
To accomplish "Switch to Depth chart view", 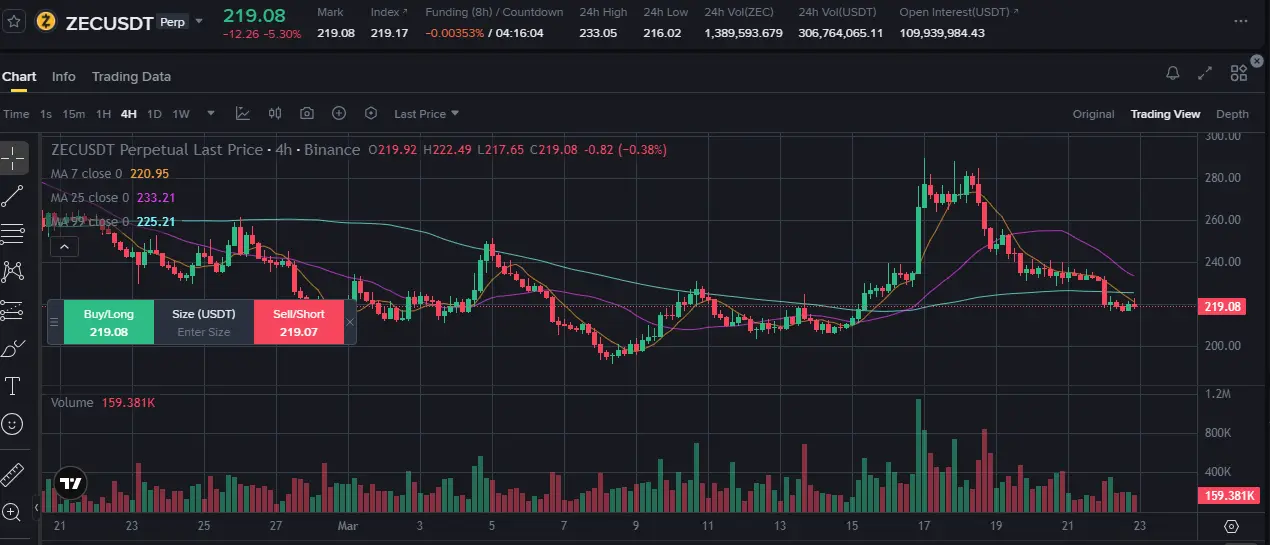I will [1232, 114].
